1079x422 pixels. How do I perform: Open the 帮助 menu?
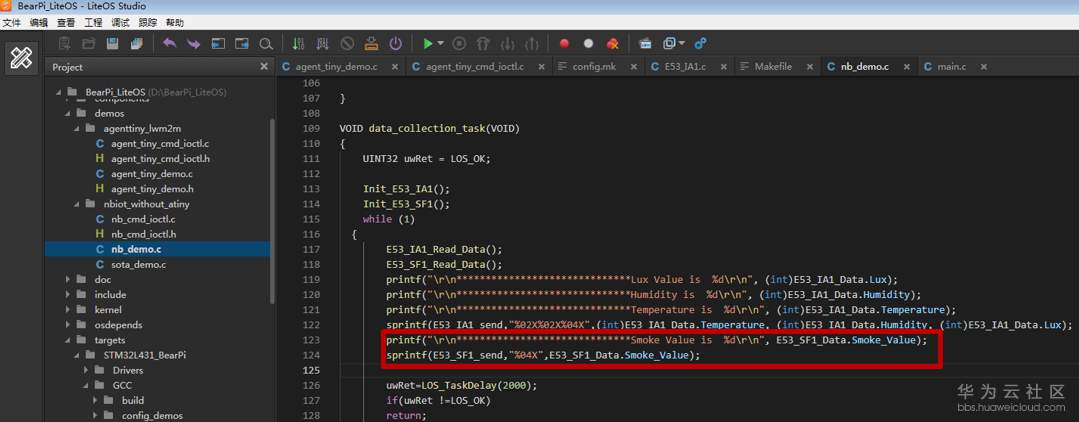tap(175, 23)
